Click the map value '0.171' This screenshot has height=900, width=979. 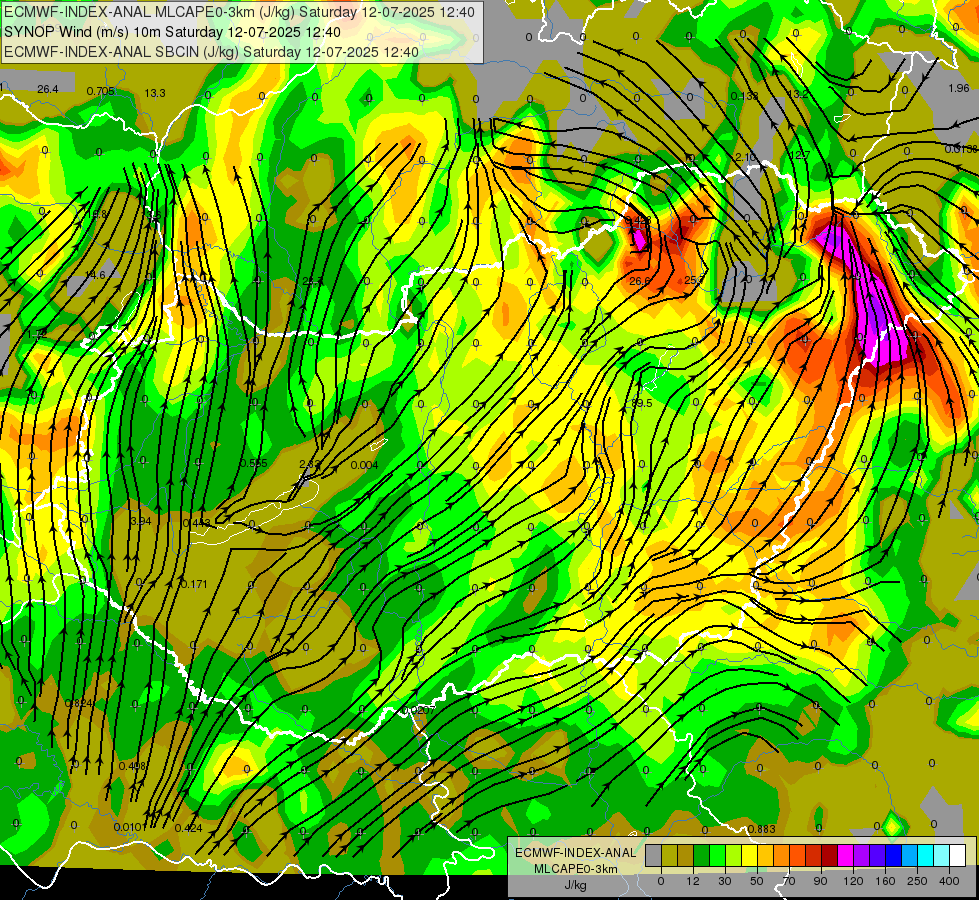click(x=194, y=584)
